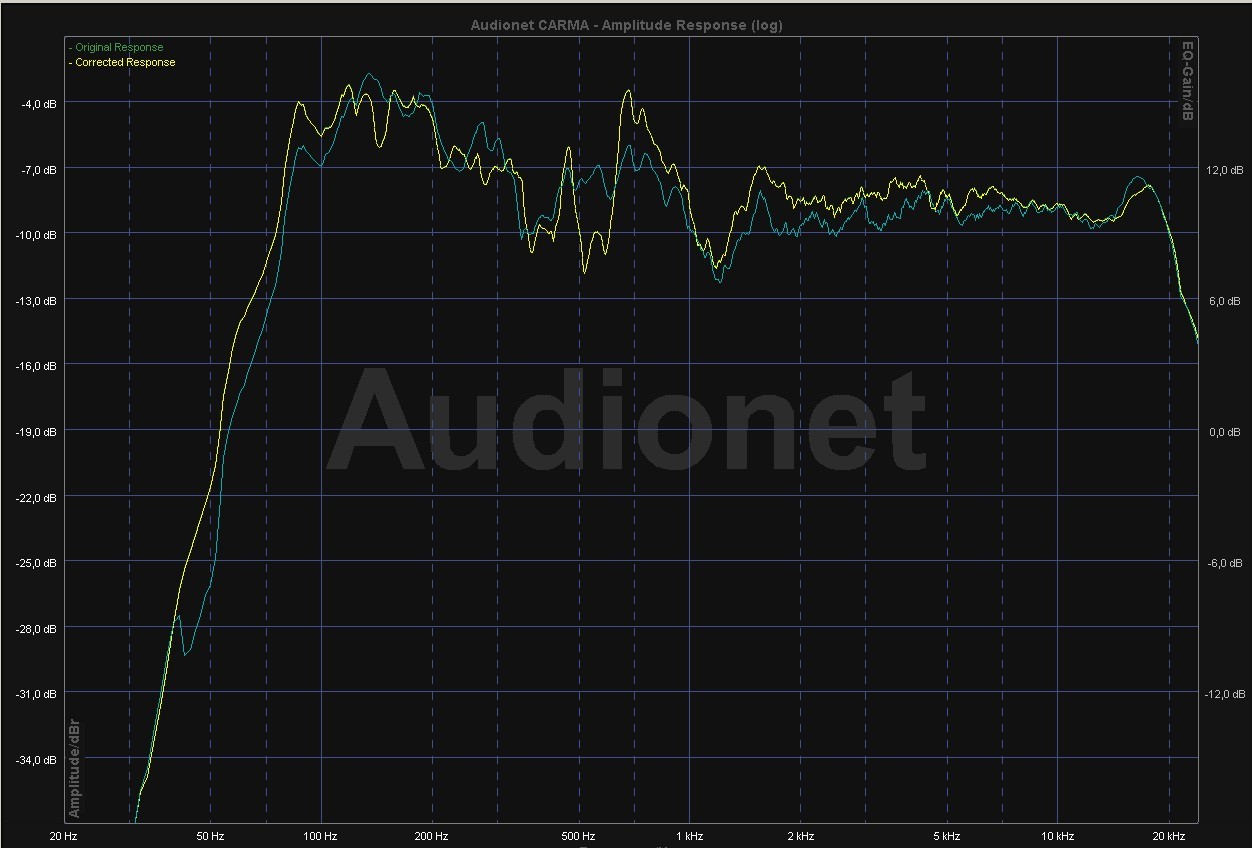Click the '-4,0 dB' amplitude axis label
The image size is (1252, 848).
[39, 104]
